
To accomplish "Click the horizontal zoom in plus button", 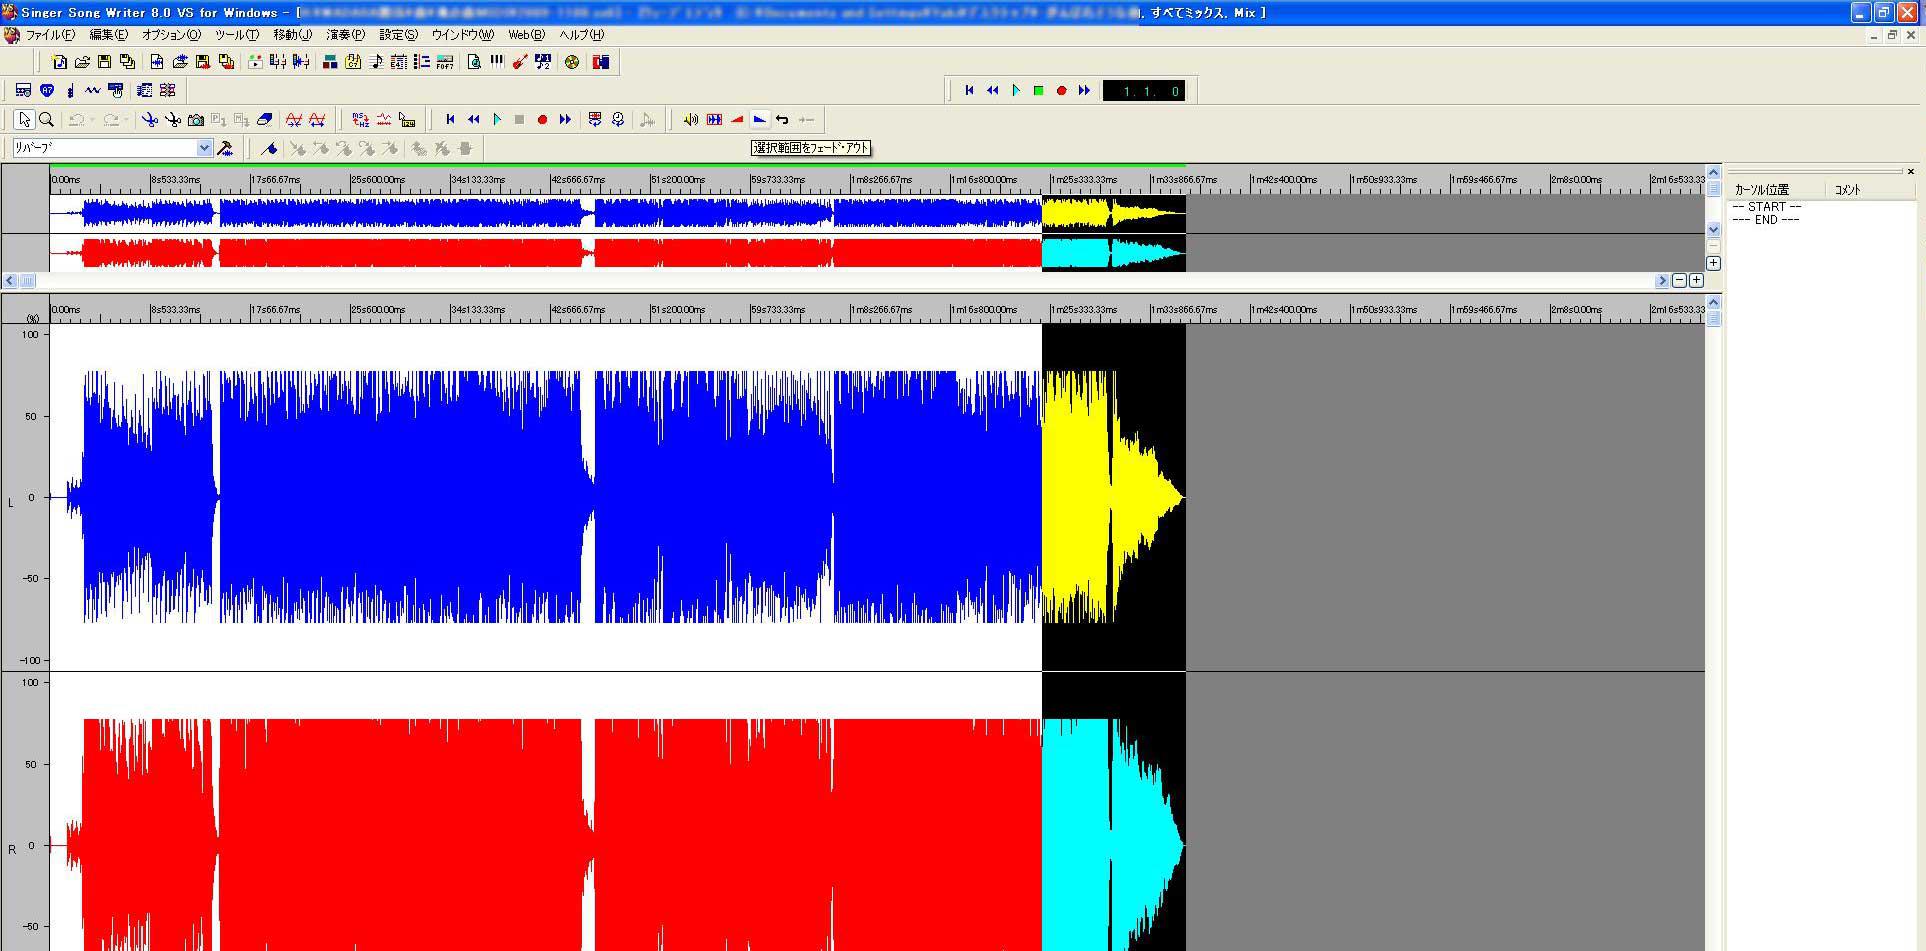I will pyautogui.click(x=1696, y=281).
